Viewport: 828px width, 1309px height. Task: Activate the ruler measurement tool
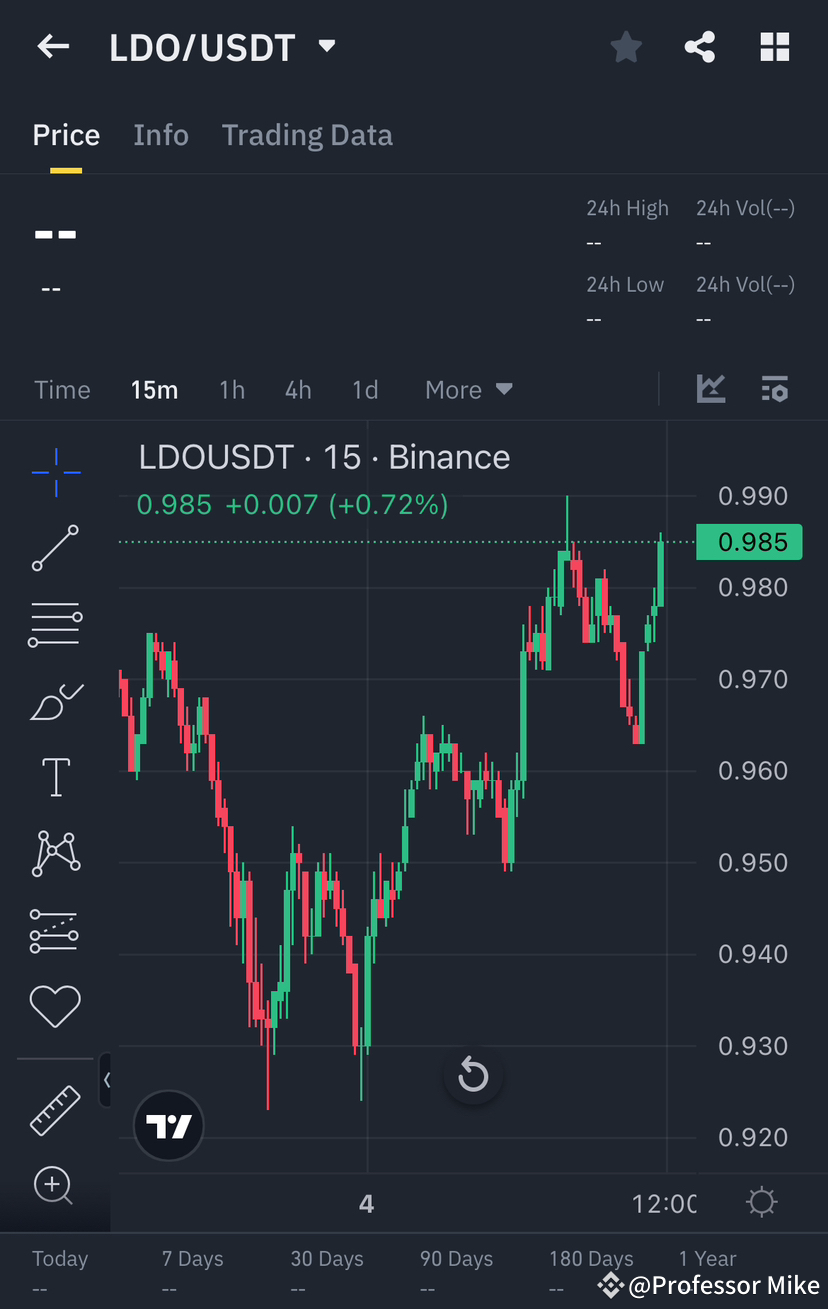point(55,1110)
